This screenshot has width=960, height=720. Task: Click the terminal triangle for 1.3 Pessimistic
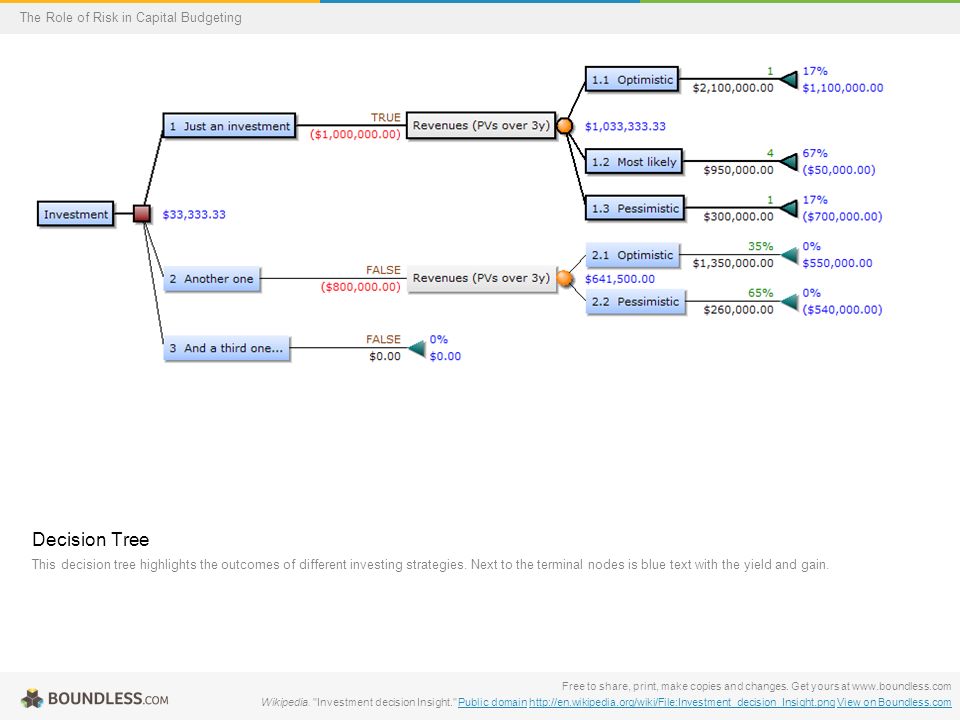click(x=789, y=208)
